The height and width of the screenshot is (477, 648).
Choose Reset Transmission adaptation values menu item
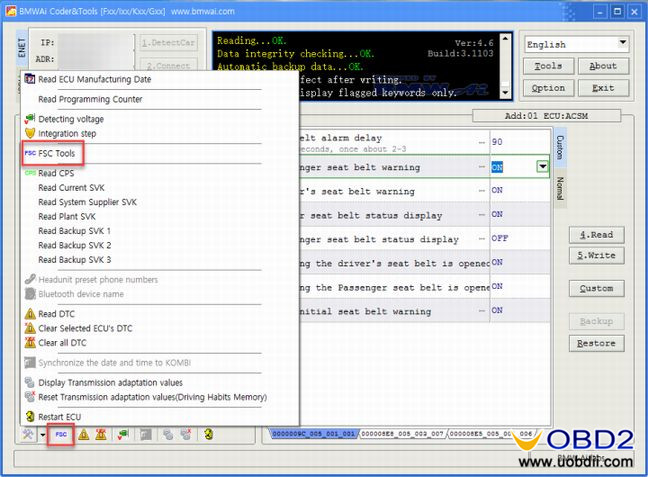(x=152, y=397)
